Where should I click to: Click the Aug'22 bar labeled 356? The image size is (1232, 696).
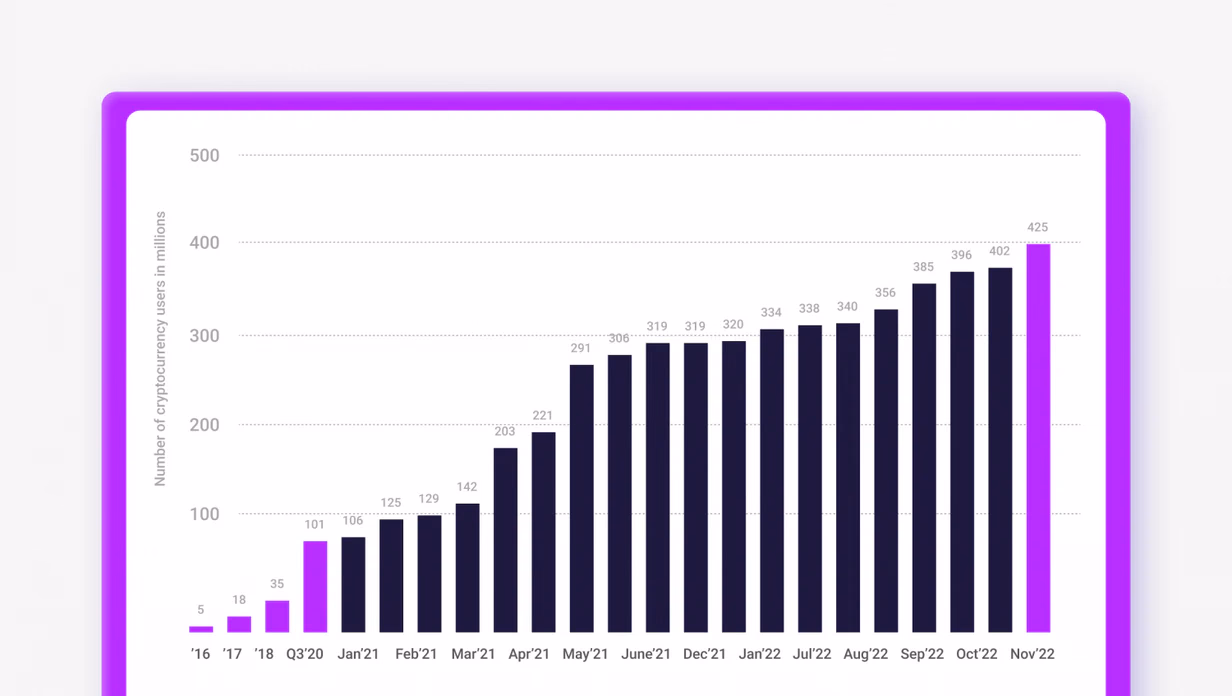point(886,471)
